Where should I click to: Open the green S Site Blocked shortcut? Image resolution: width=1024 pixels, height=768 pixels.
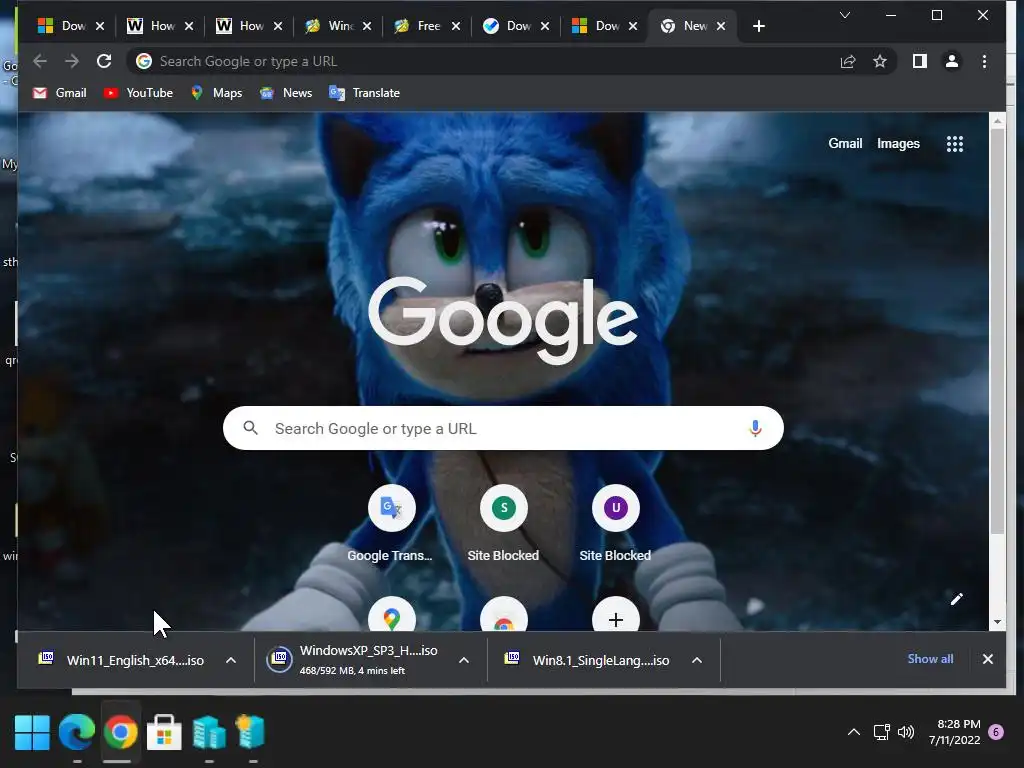pos(504,508)
